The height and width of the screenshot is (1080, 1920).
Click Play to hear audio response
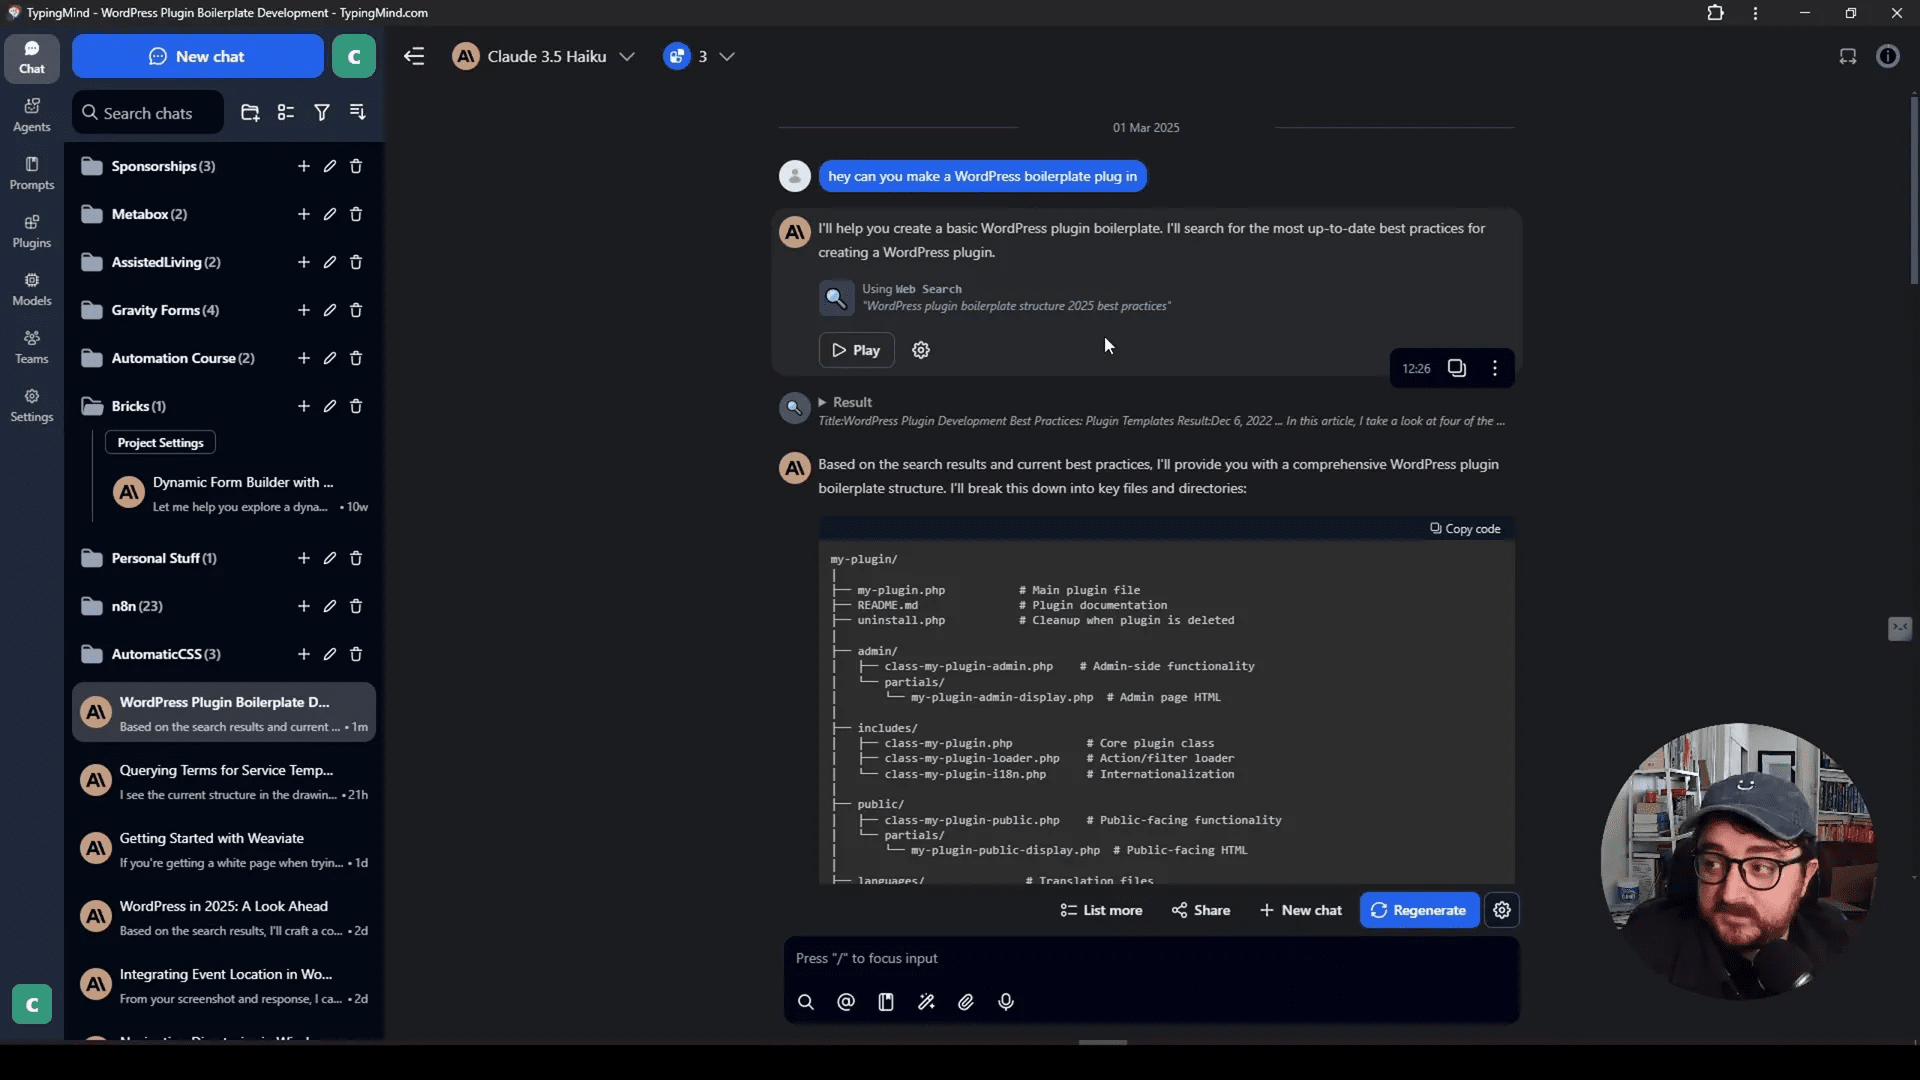tap(857, 349)
